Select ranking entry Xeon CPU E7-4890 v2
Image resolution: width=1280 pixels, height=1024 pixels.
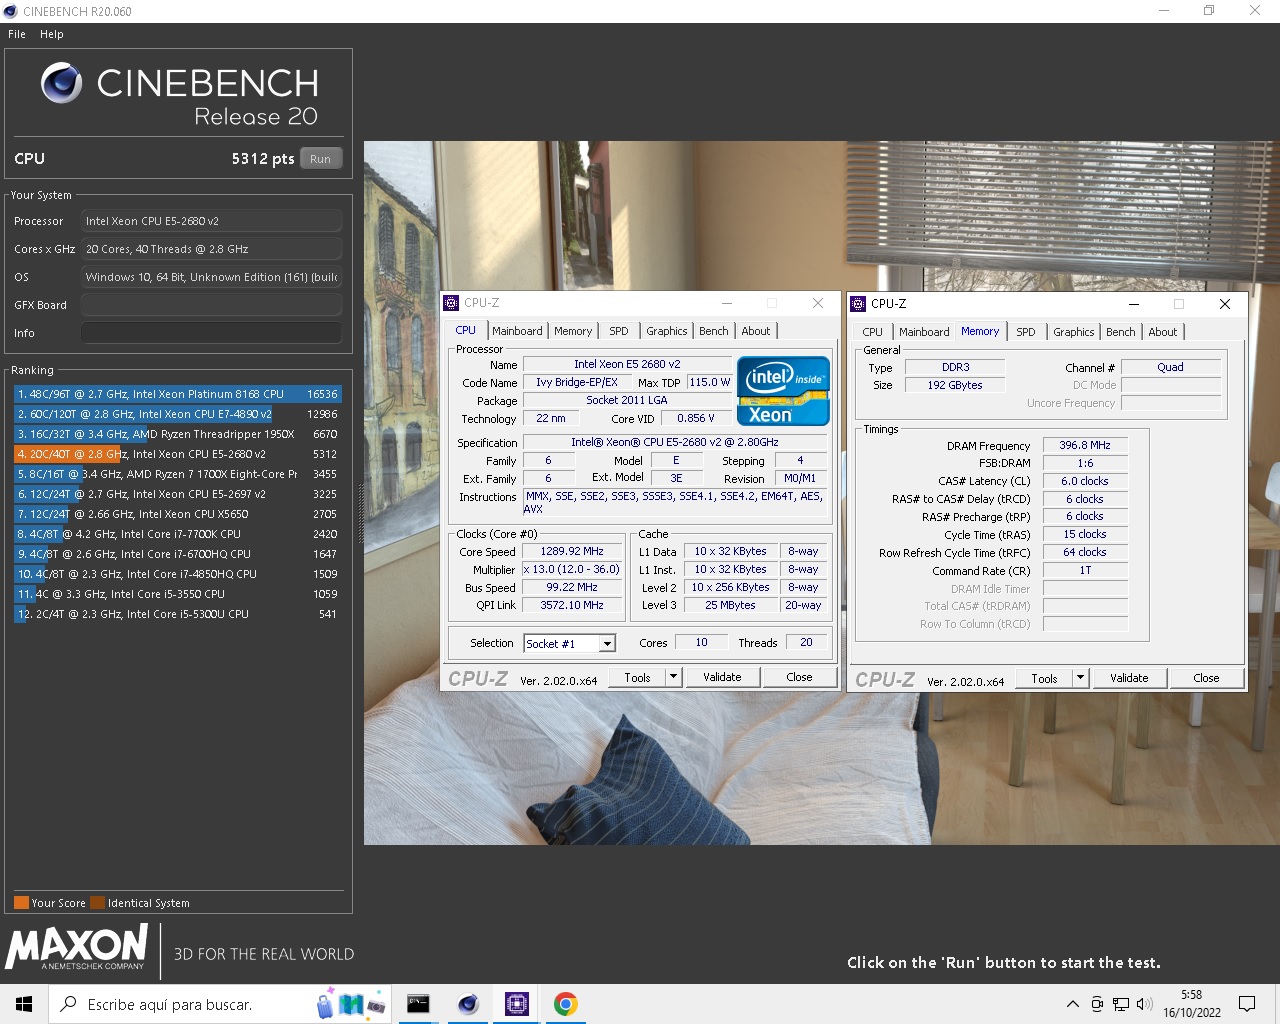(x=178, y=414)
